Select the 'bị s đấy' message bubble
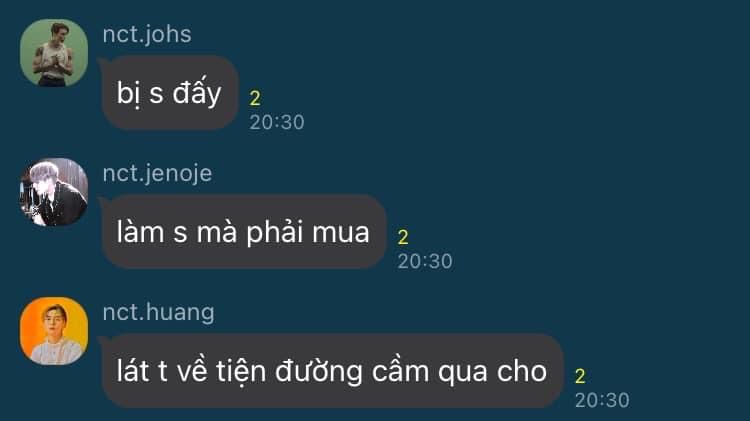The height and width of the screenshot is (421, 750). (x=170, y=92)
